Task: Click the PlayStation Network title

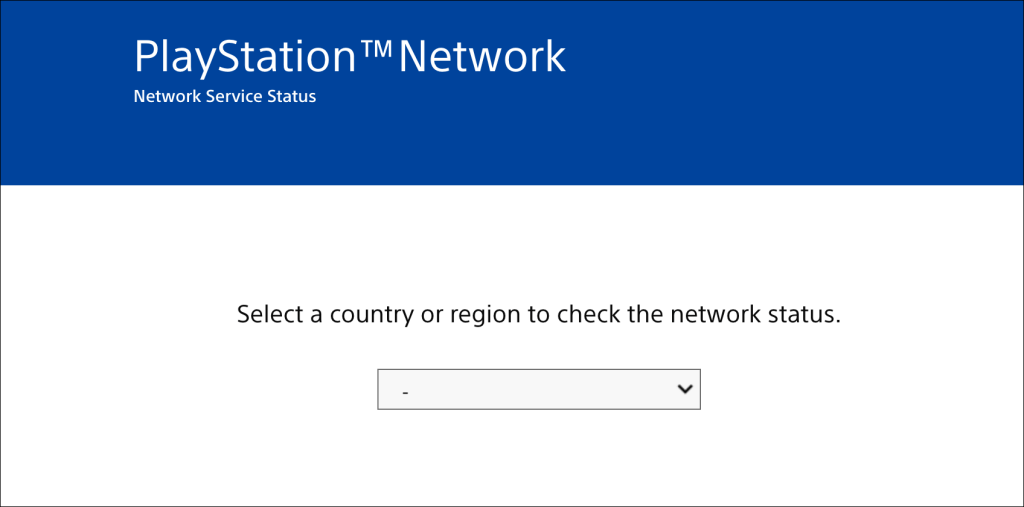Action: pyautogui.click(x=349, y=57)
